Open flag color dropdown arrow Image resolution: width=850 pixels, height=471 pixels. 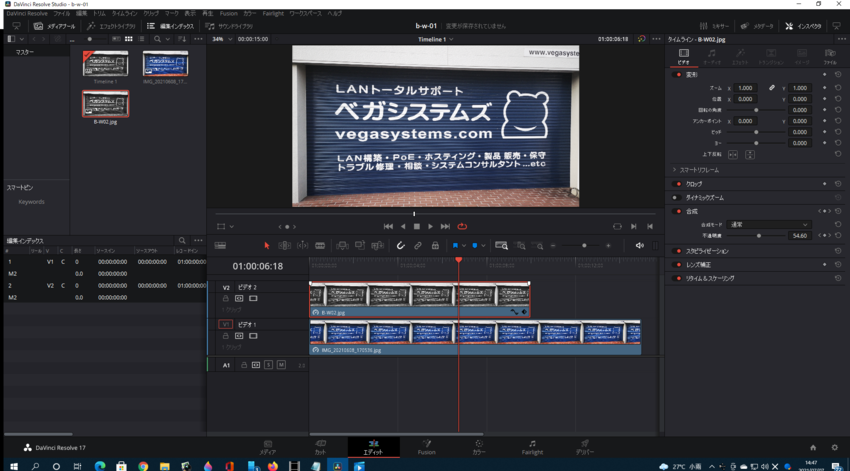pos(463,246)
